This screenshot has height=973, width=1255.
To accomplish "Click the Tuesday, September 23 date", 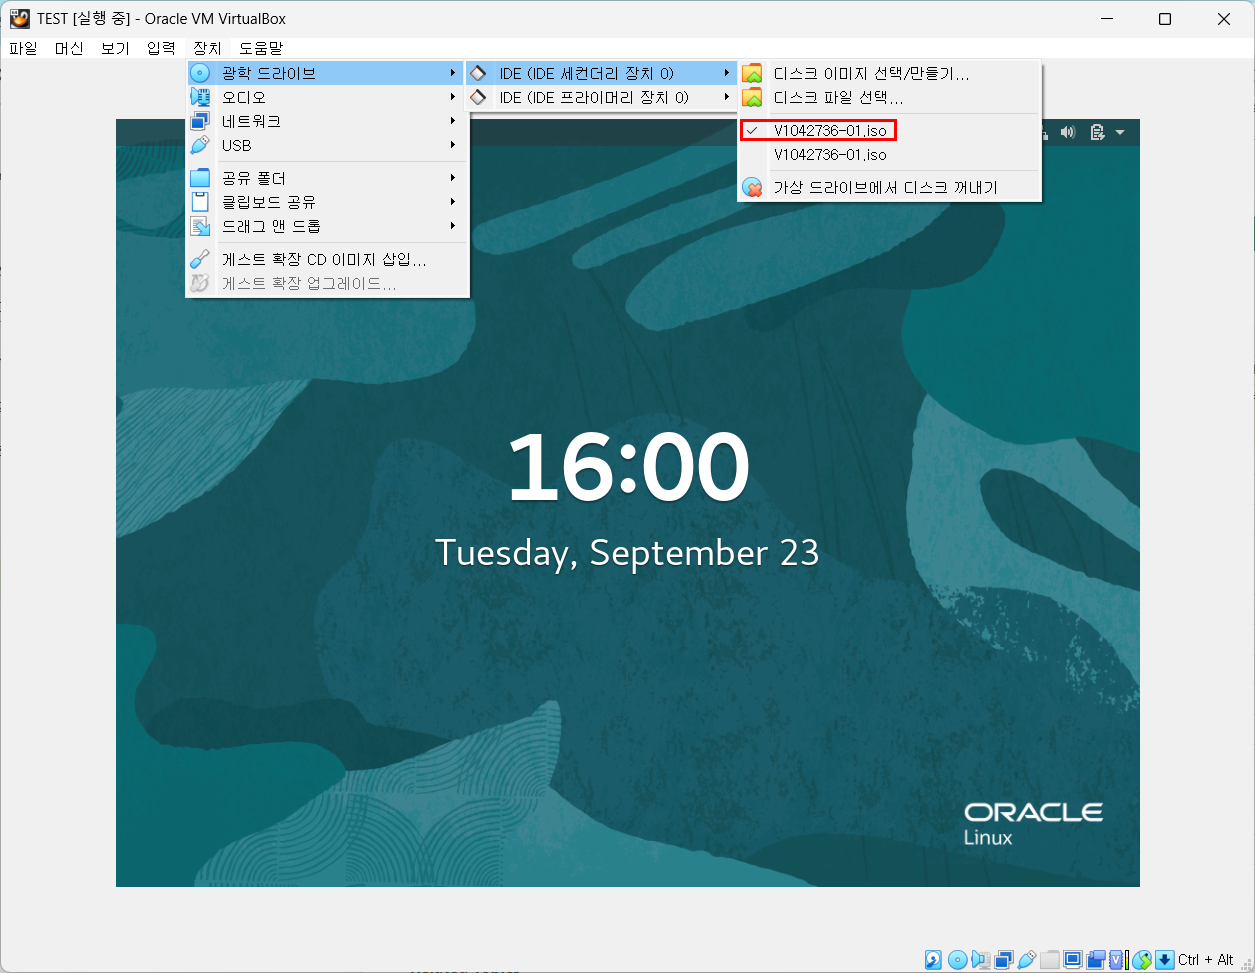I will click(x=627, y=553).
